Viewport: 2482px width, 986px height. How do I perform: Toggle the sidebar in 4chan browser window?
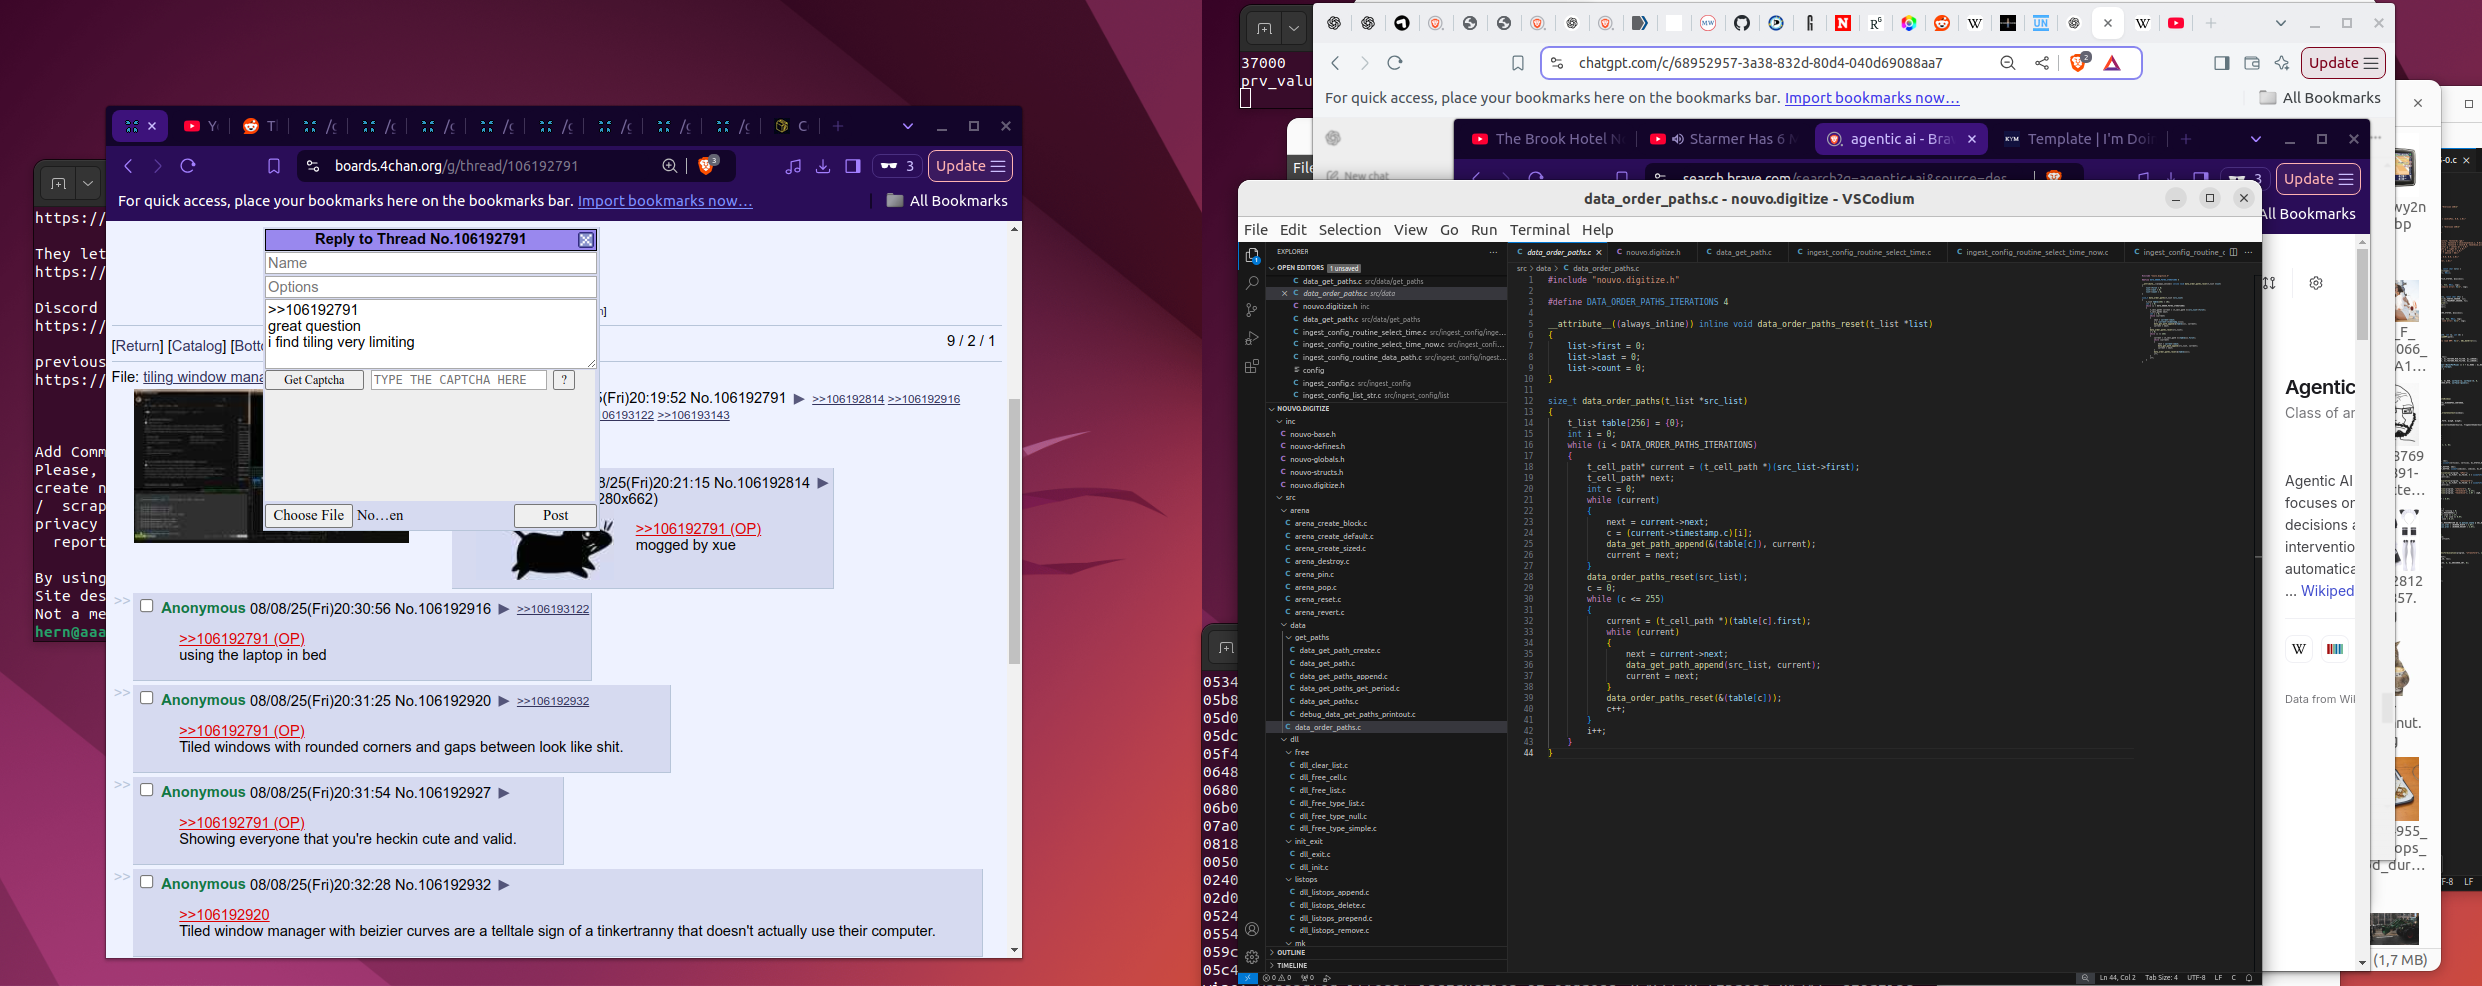(x=852, y=166)
